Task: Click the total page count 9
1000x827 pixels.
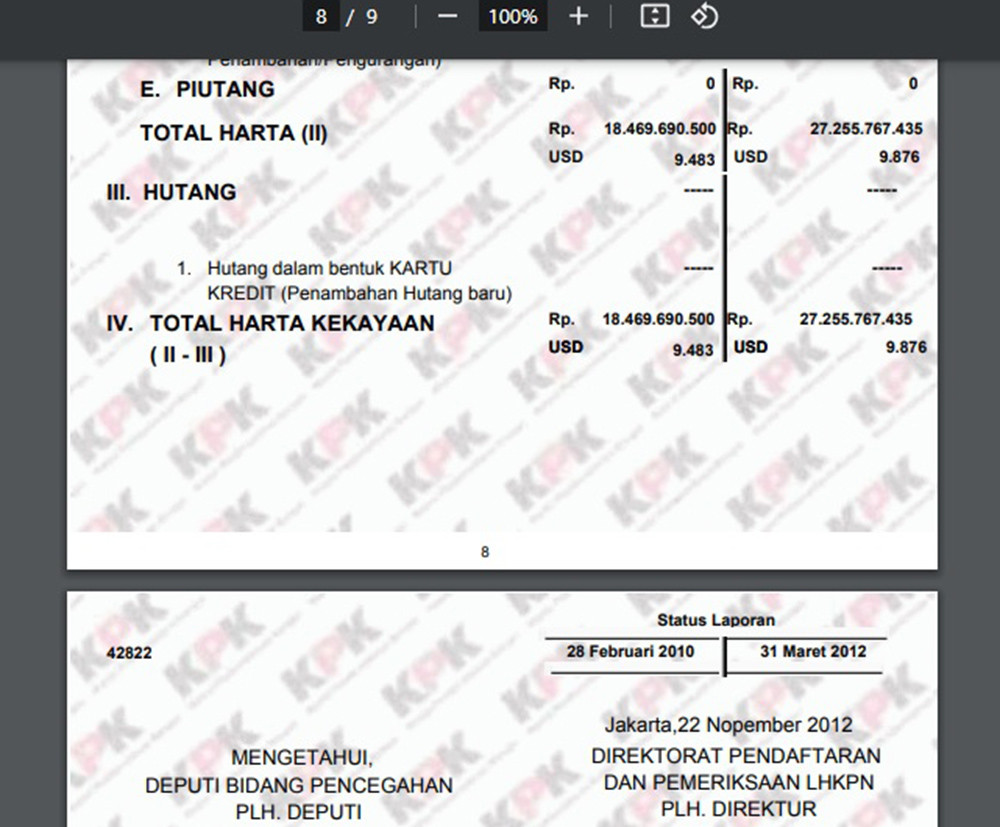Action: [x=372, y=17]
